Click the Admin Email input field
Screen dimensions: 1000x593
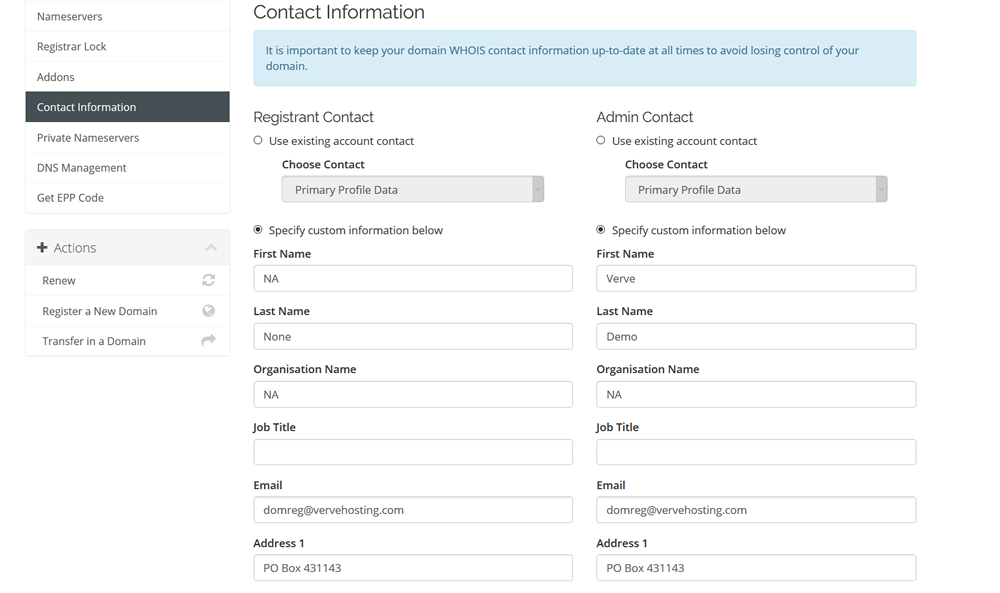coord(756,510)
